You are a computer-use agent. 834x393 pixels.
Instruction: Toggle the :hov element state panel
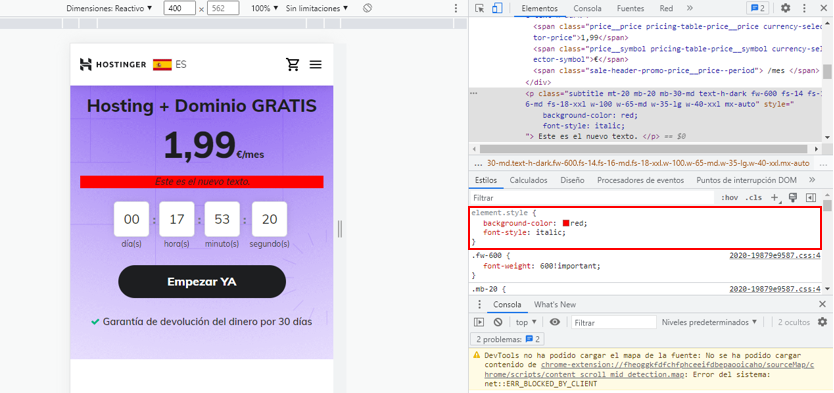(x=729, y=198)
